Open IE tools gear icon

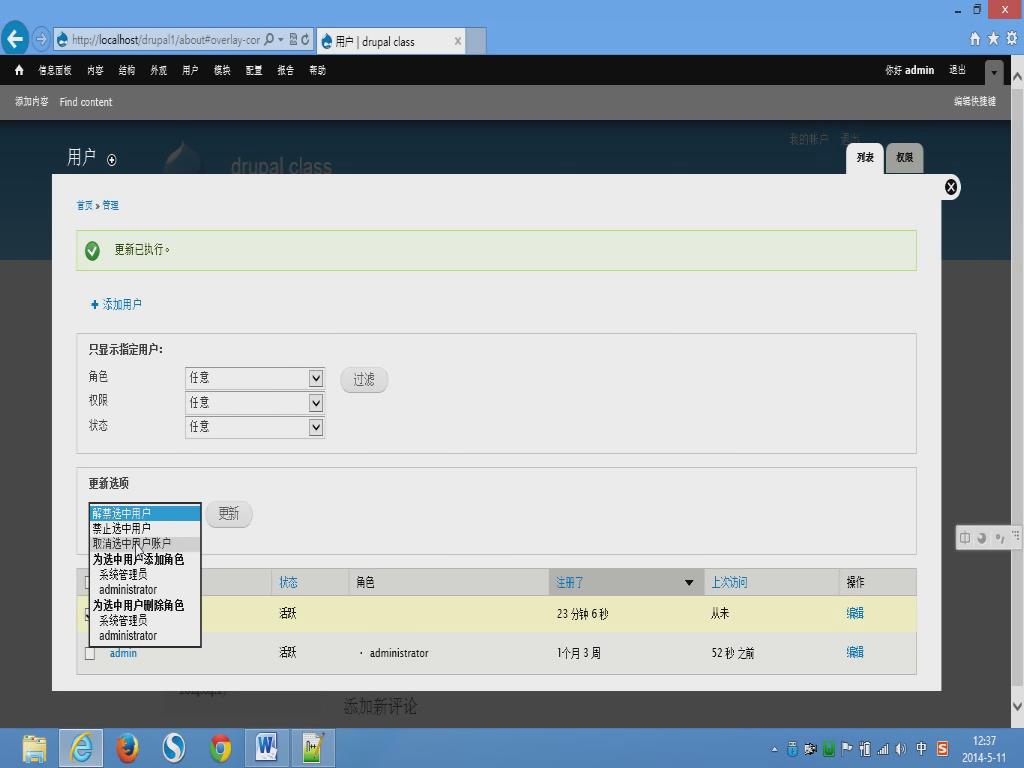coord(1012,39)
